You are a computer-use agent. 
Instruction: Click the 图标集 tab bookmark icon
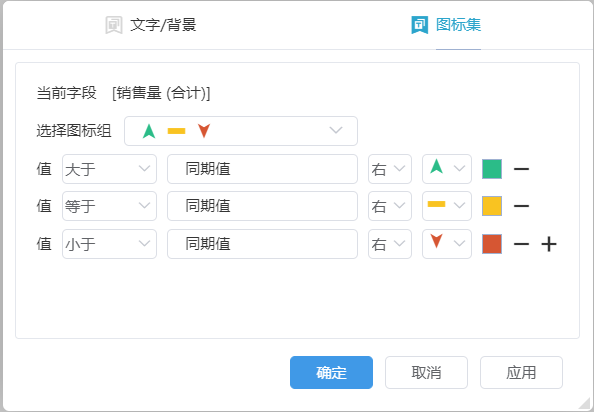point(419,25)
